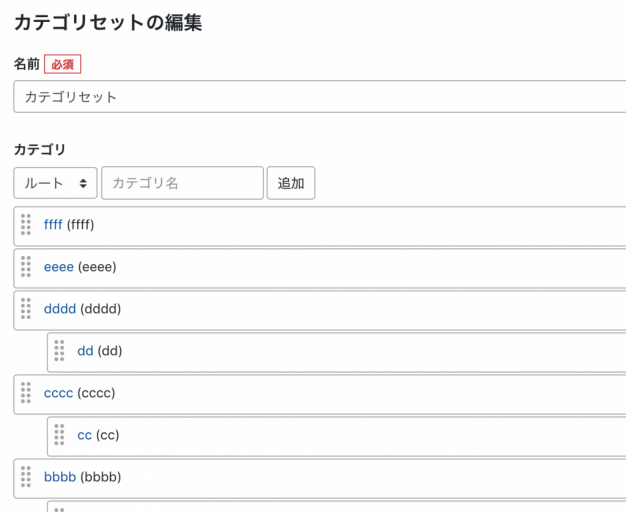Image resolution: width=626 pixels, height=512 pixels.
Task: Open the bbbb category link
Action: pos(60,477)
